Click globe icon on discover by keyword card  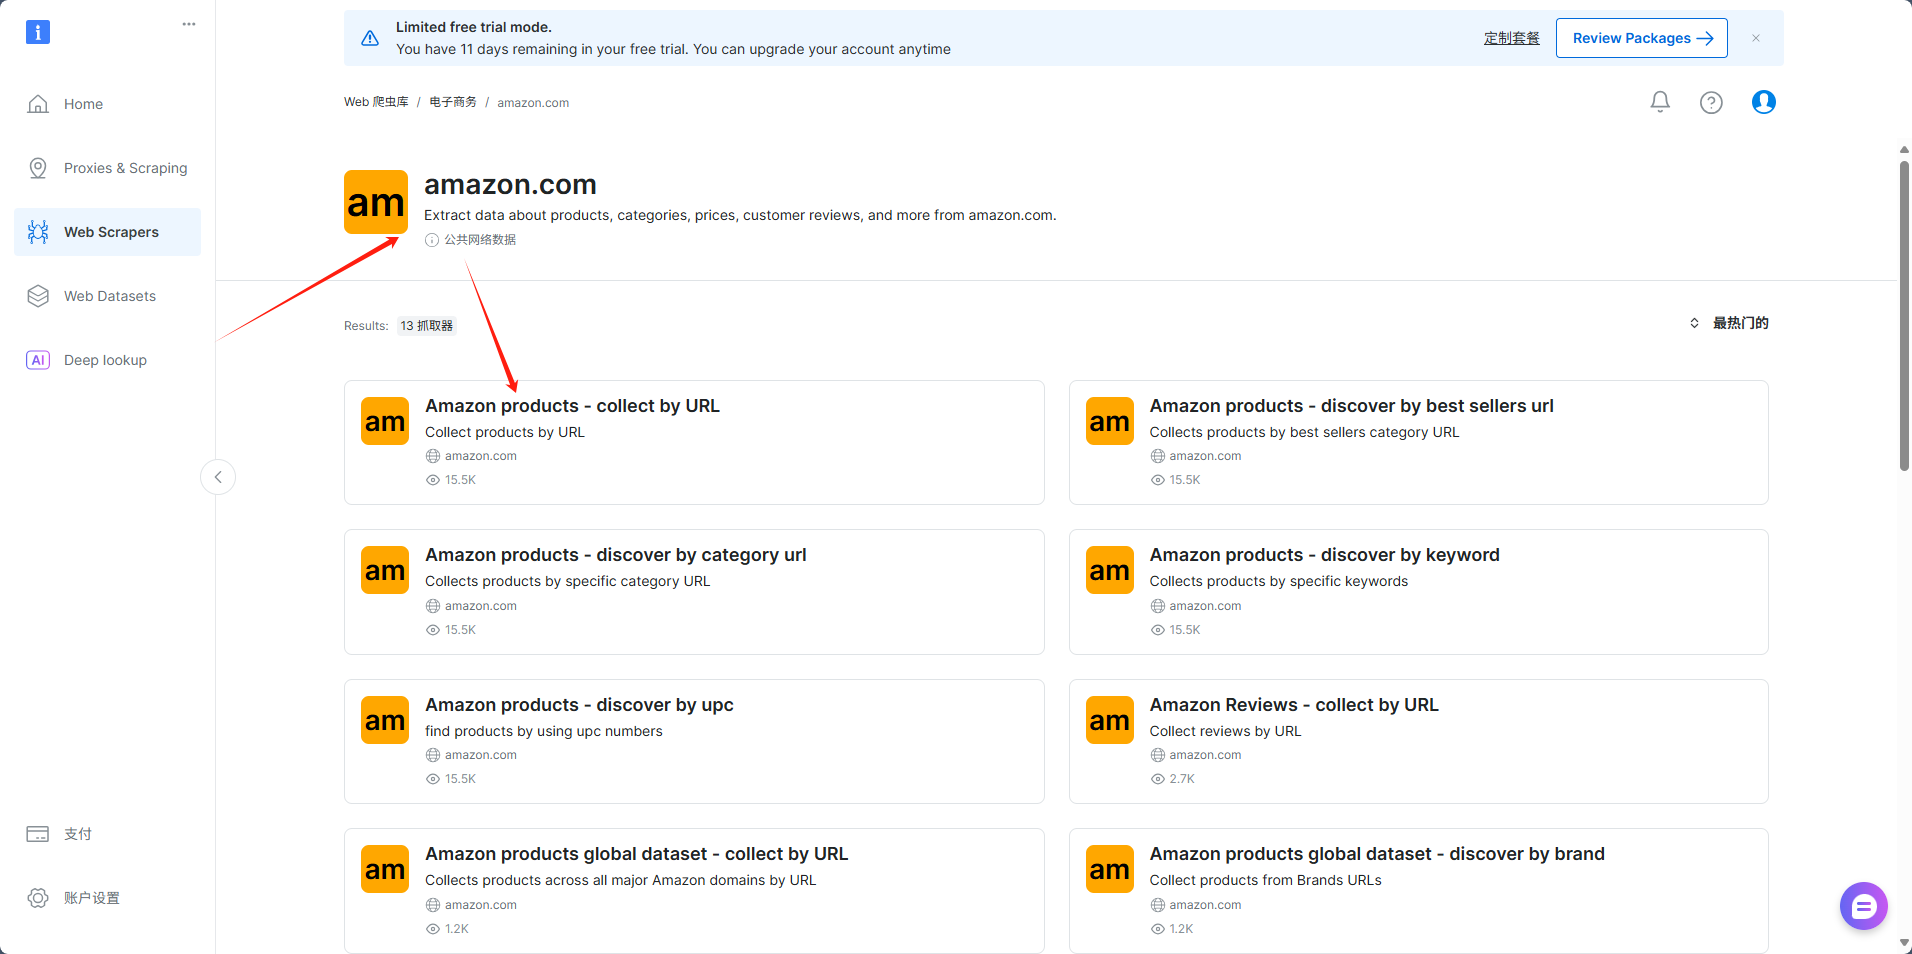pos(1158,606)
